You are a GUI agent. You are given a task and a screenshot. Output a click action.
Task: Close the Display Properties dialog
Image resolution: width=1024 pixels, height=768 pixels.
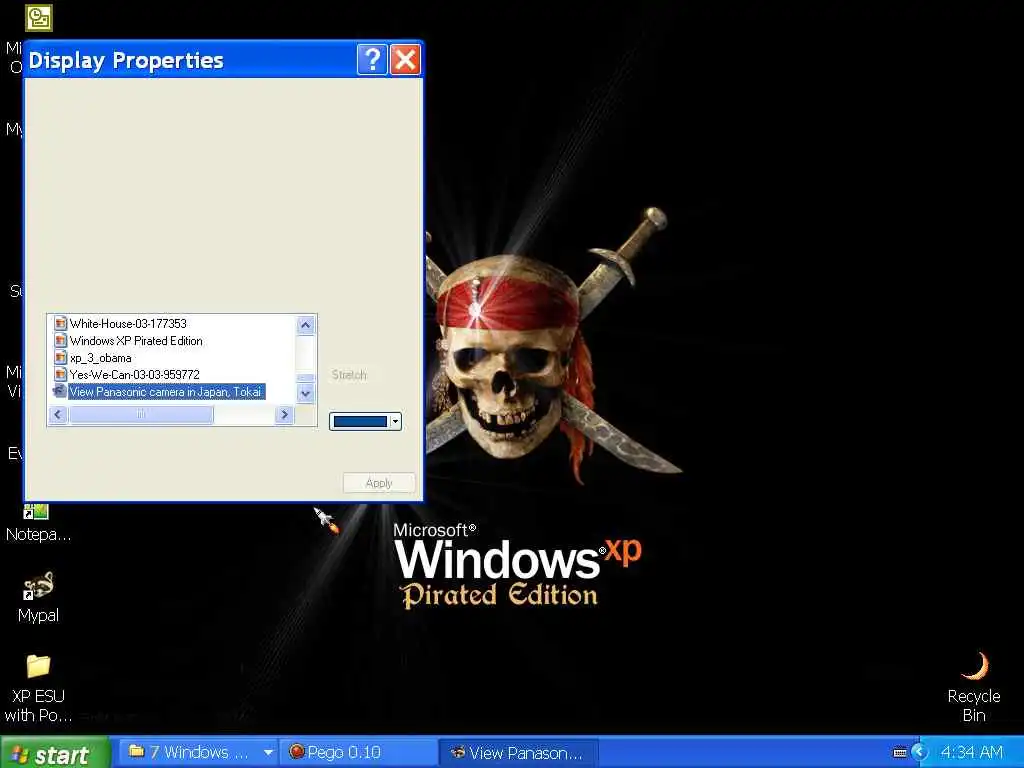(406, 60)
